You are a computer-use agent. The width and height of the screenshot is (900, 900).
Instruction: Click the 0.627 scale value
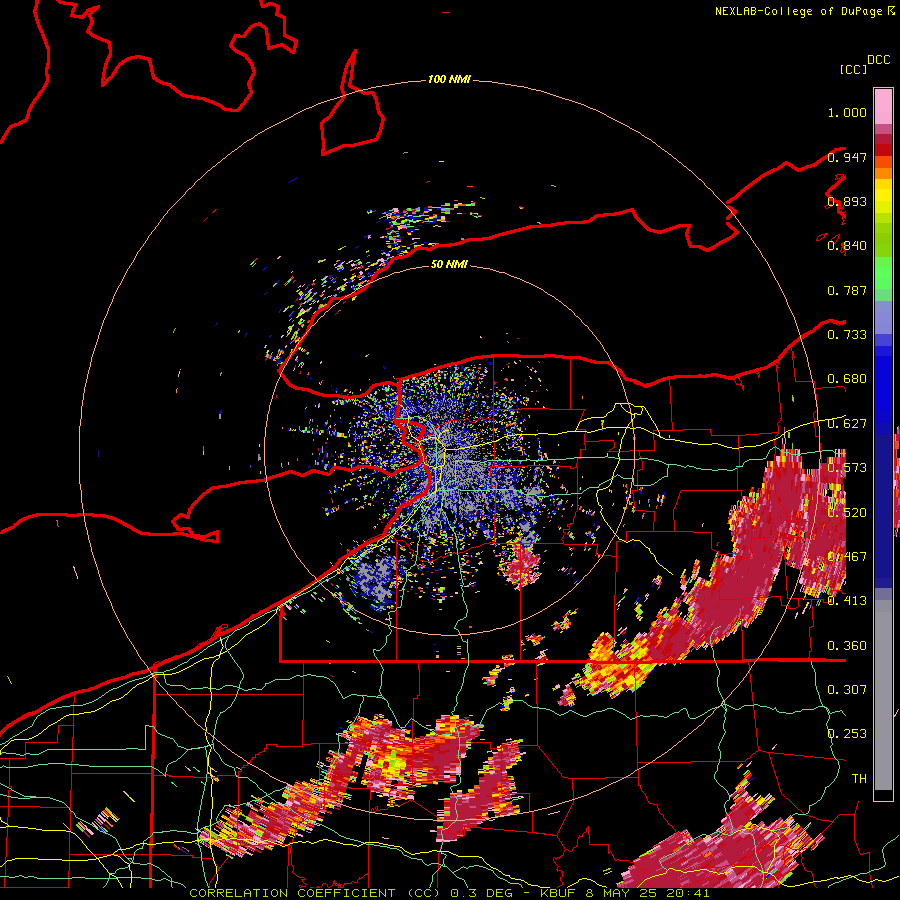tap(847, 424)
